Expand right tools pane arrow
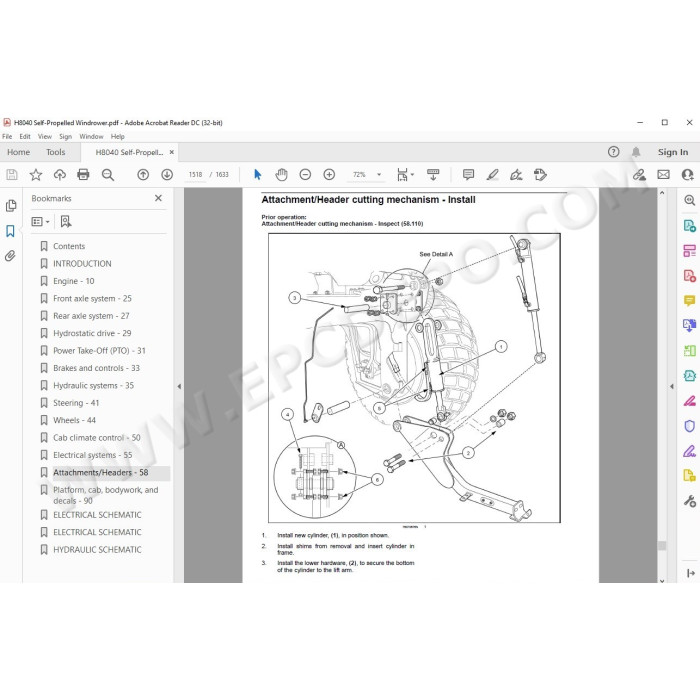Viewport: 700px width, 700px height. [671, 386]
